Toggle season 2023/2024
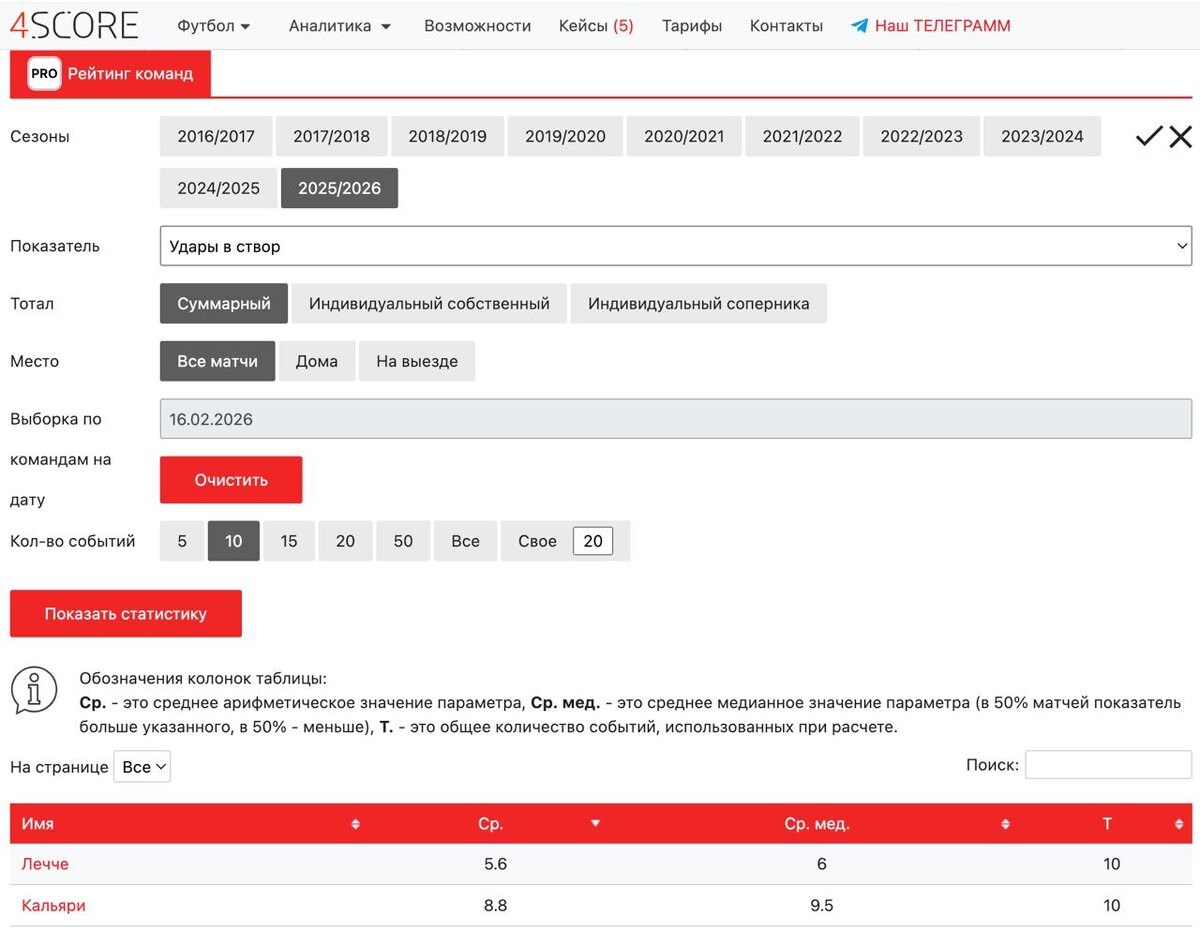Screen dimensions: 1200x932 point(1042,136)
